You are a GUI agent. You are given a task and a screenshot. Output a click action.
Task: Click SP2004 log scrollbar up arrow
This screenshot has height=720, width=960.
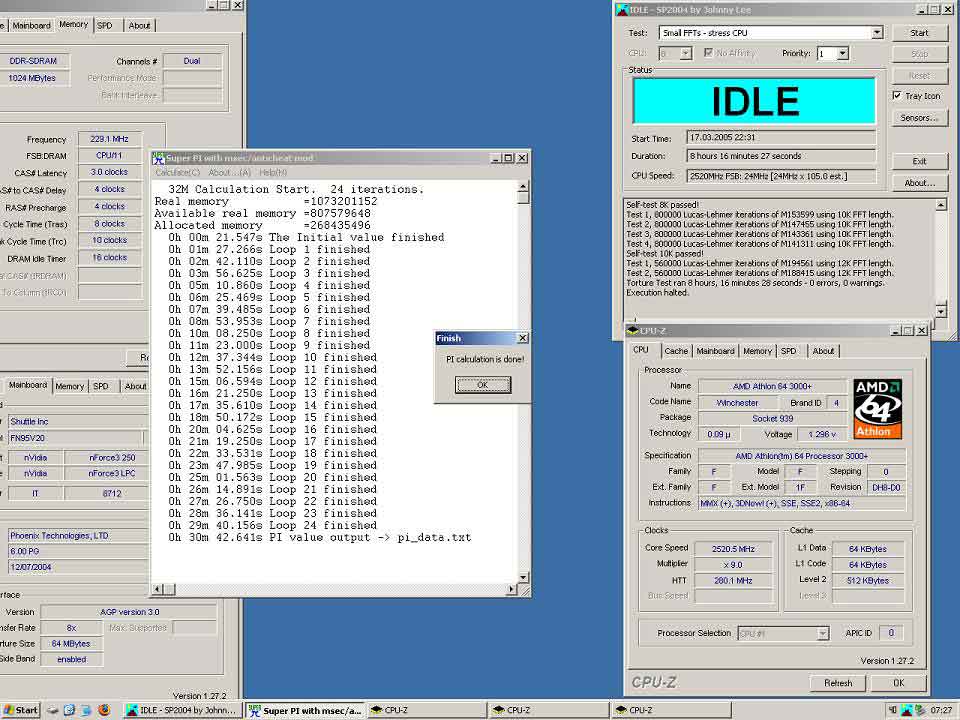pyautogui.click(x=941, y=204)
